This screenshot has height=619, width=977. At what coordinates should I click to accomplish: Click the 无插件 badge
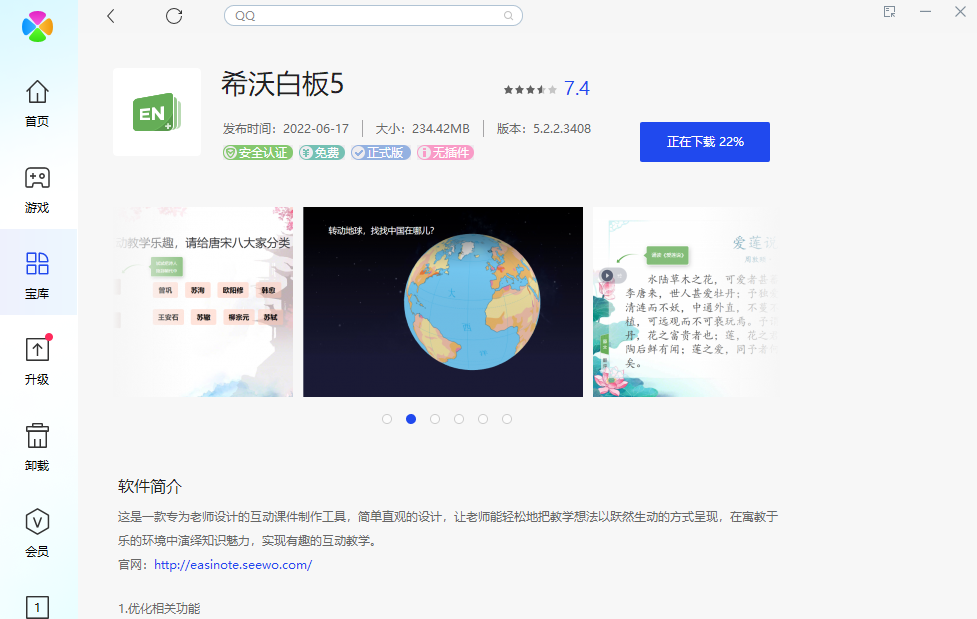446,153
